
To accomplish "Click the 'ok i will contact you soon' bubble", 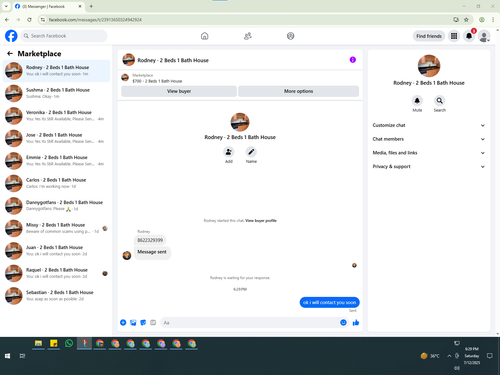I will 329,302.
